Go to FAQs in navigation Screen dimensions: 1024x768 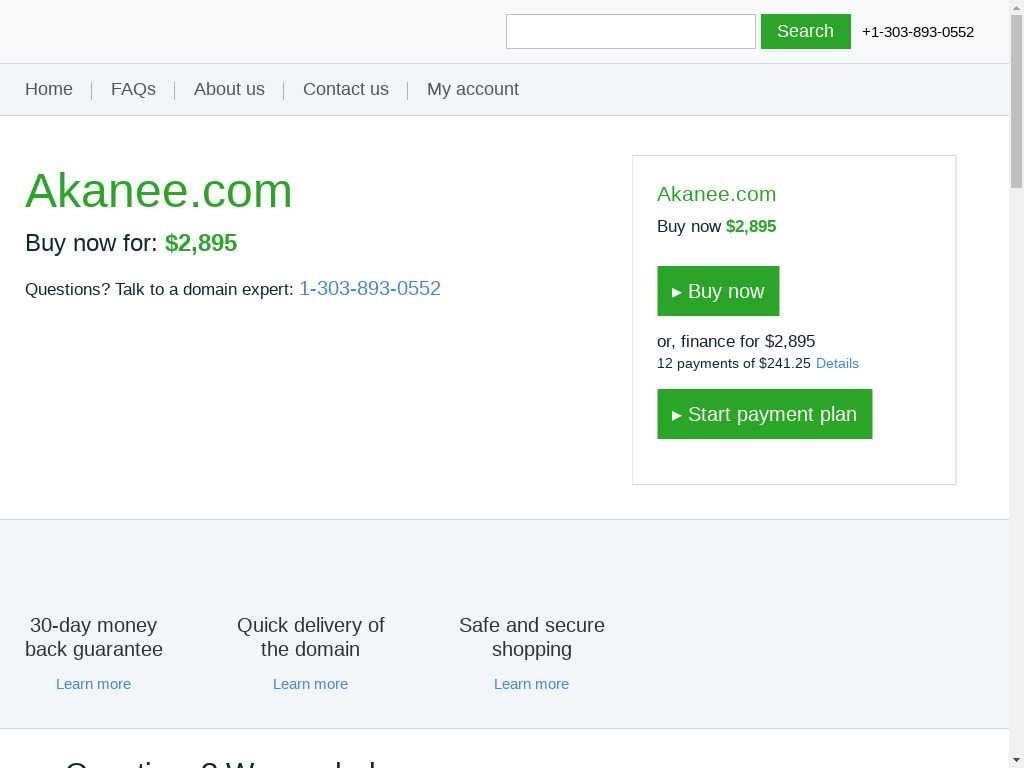133,89
